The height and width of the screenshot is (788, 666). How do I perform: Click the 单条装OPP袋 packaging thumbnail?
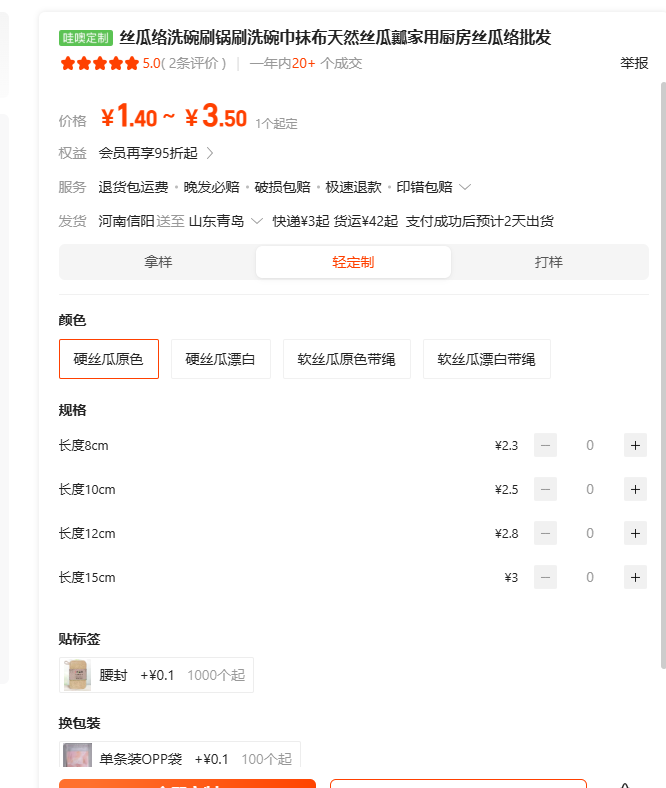pos(77,758)
